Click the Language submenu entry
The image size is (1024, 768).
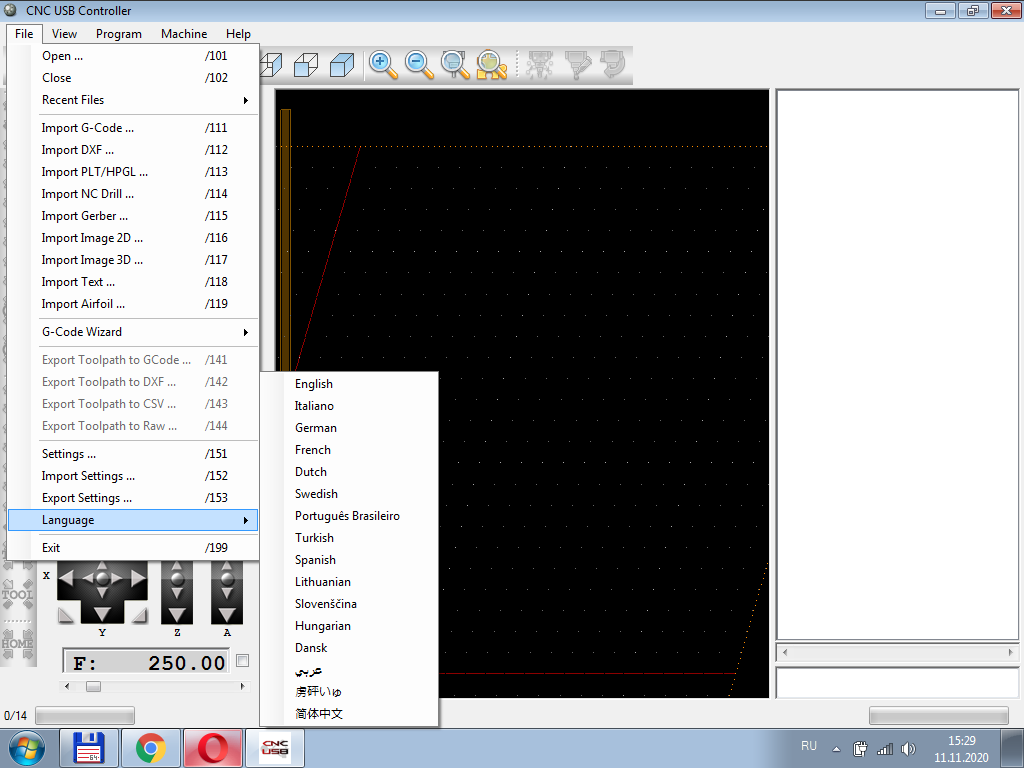(134, 520)
